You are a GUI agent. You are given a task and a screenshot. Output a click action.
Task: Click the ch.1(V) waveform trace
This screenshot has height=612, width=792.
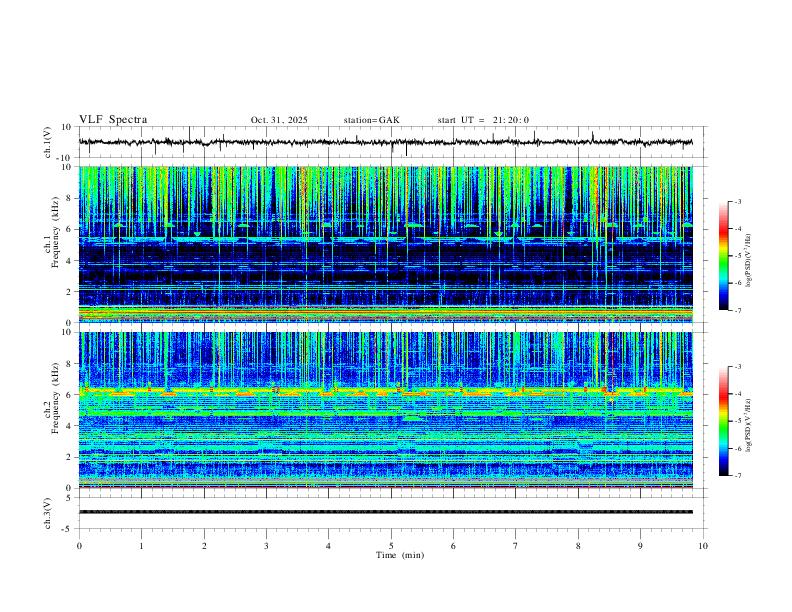pos(386,142)
